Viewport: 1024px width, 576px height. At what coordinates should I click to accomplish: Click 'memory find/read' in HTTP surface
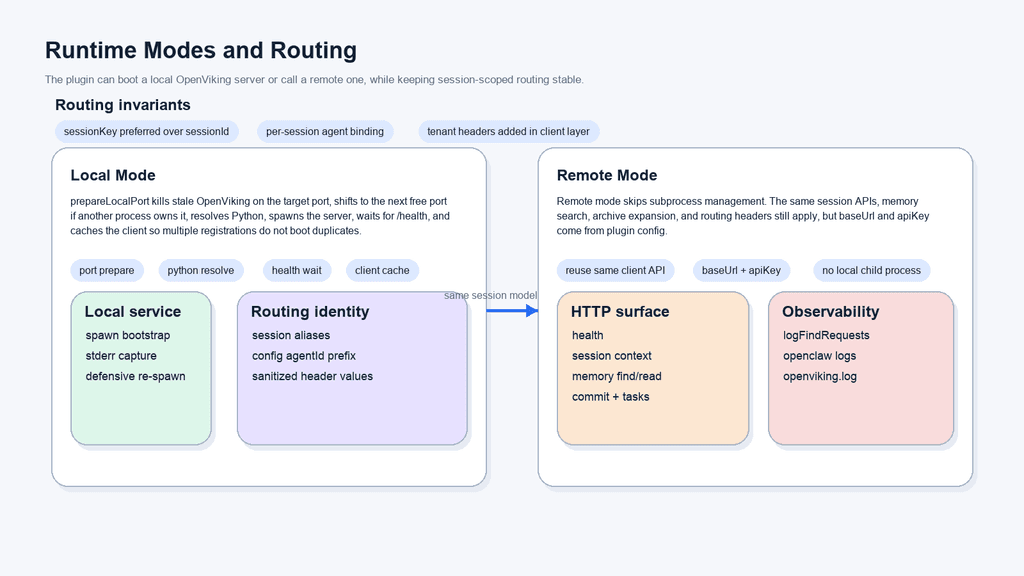(x=616, y=376)
